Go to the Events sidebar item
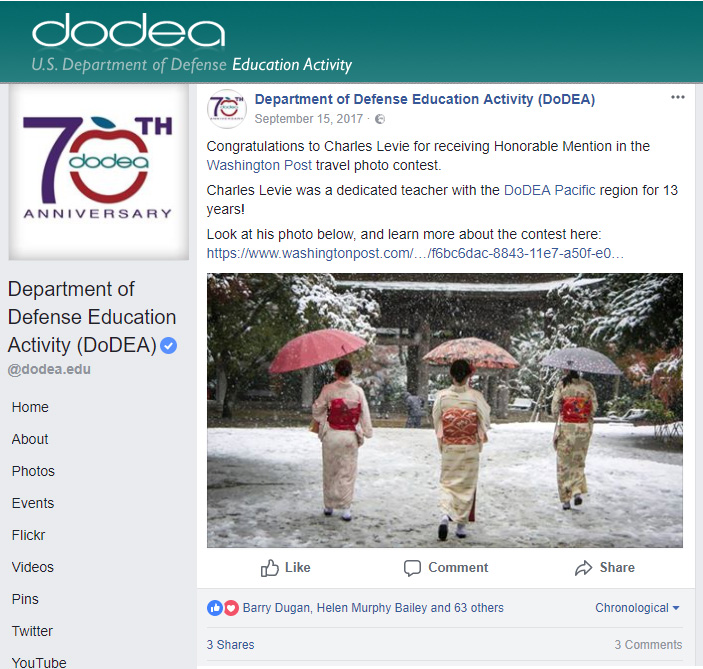This screenshot has width=703, height=669. point(33,503)
